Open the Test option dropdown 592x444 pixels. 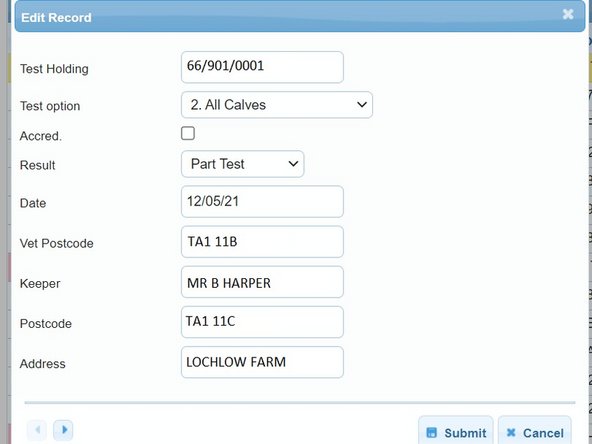pos(277,105)
